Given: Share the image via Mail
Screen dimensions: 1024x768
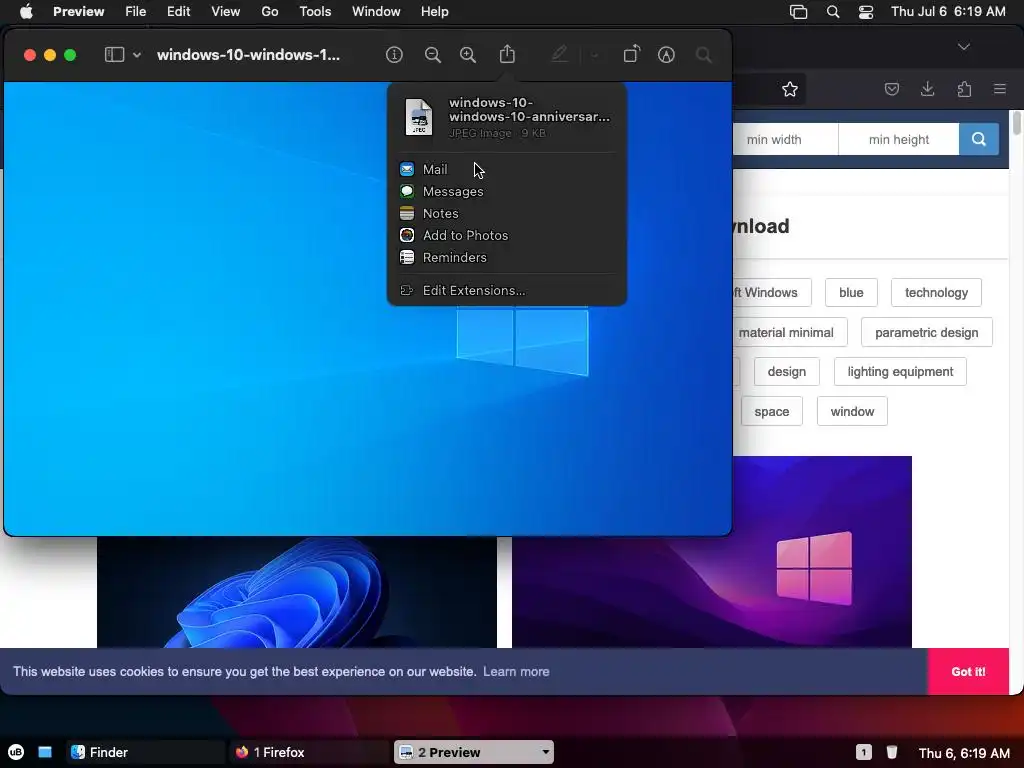Looking at the screenshot, I should pos(507,169).
